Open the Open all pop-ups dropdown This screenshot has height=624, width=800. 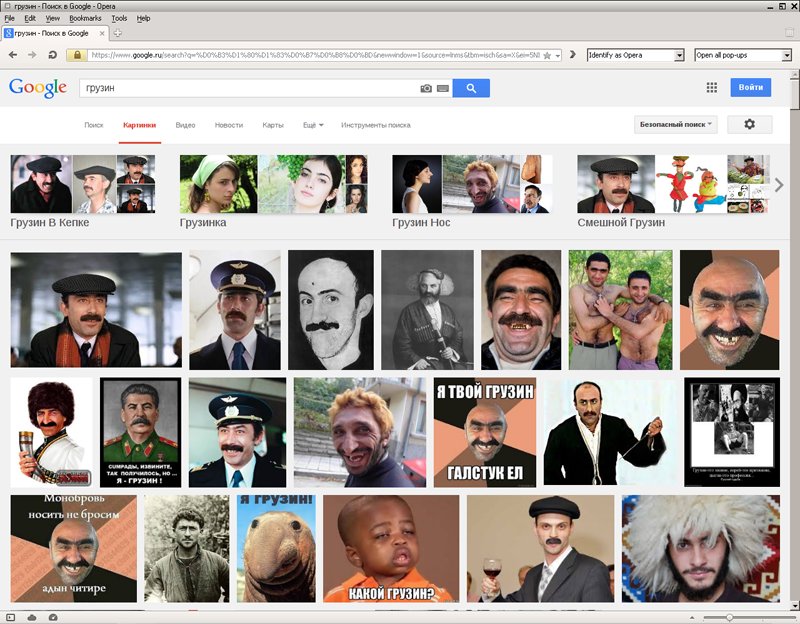click(743, 55)
